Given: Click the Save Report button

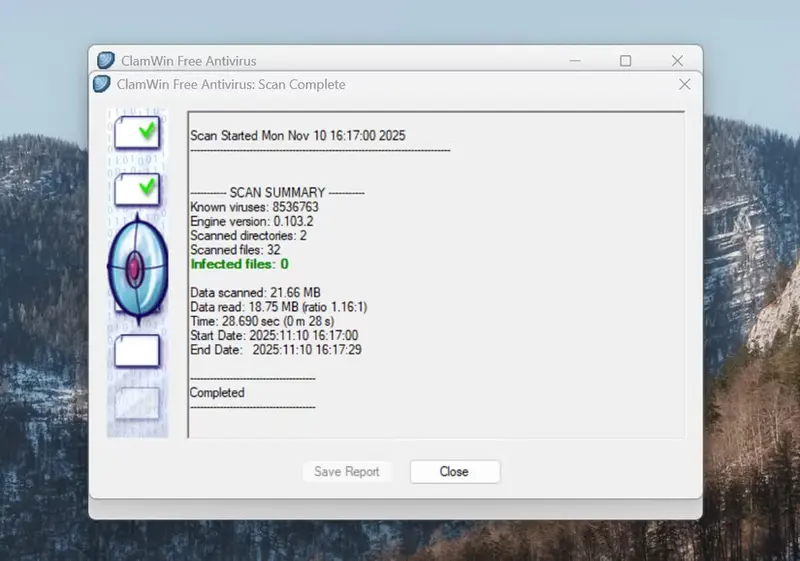Looking at the screenshot, I should pyautogui.click(x=346, y=472).
